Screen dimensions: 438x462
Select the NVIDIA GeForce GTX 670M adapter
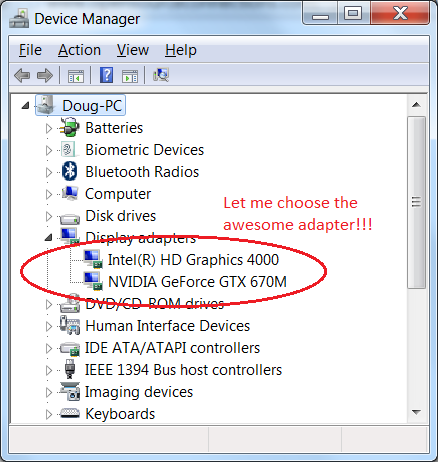coord(197,282)
